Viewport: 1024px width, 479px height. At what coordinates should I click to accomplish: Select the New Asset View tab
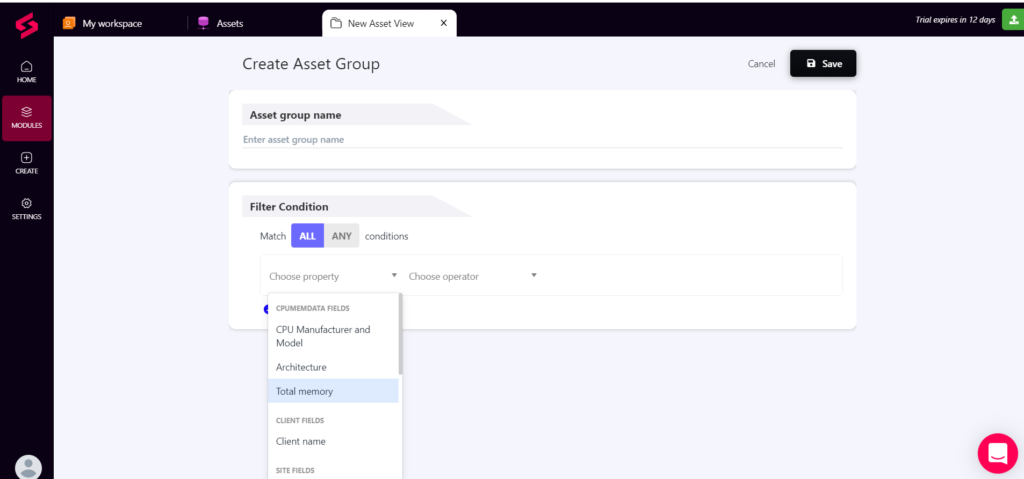point(389,23)
